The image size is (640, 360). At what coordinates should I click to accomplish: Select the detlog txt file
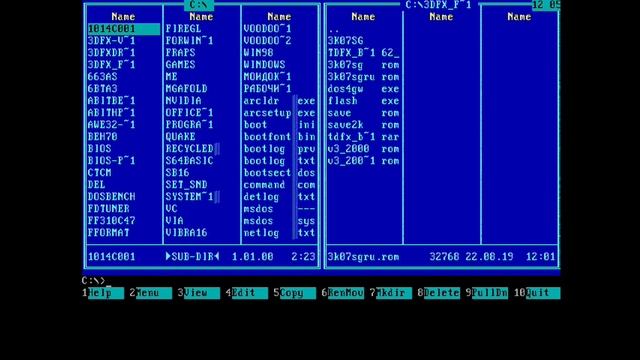[279, 197]
